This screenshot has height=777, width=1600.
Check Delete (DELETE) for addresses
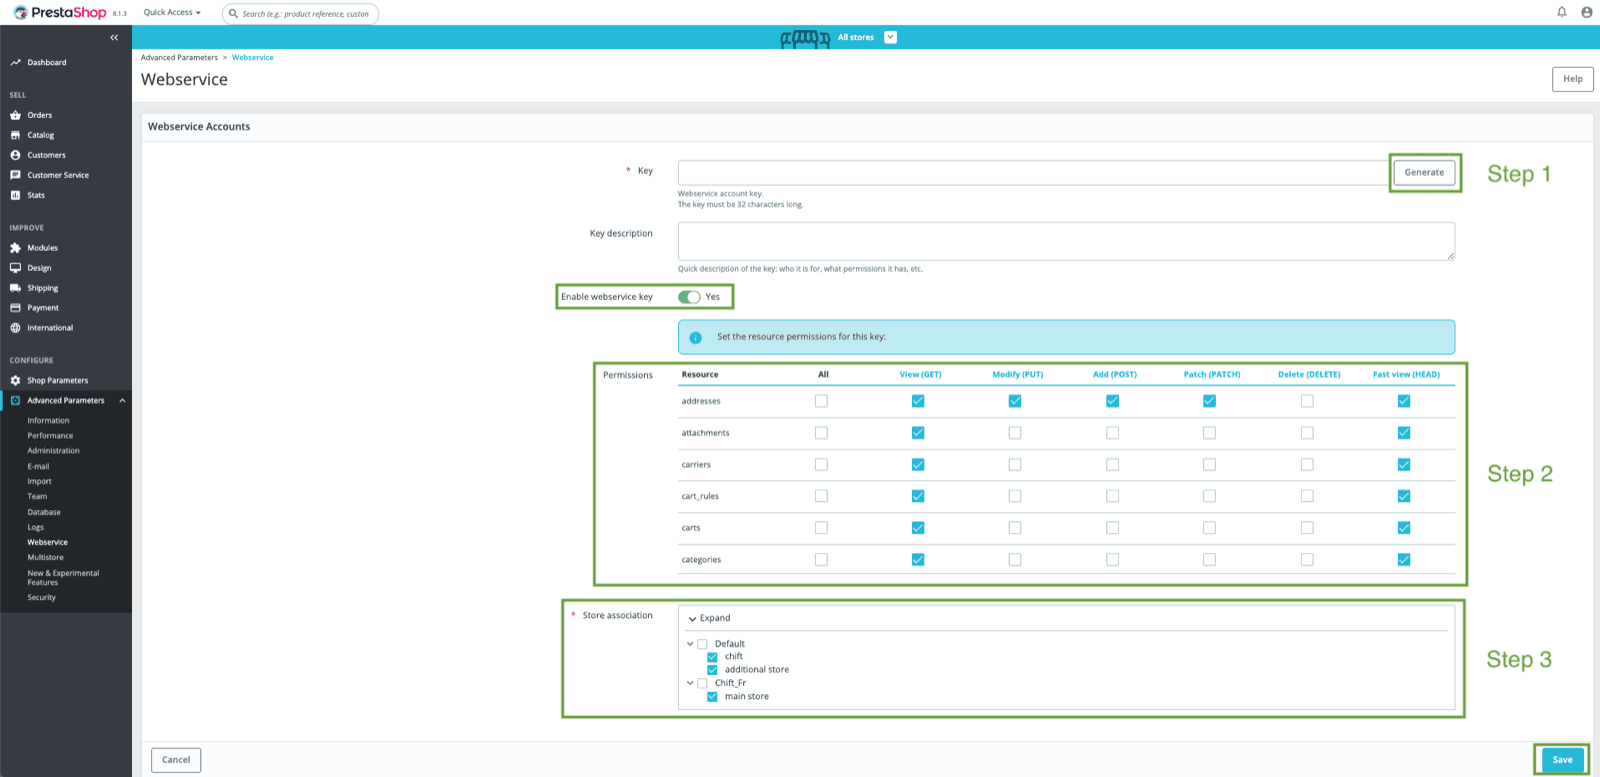pos(1307,401)
